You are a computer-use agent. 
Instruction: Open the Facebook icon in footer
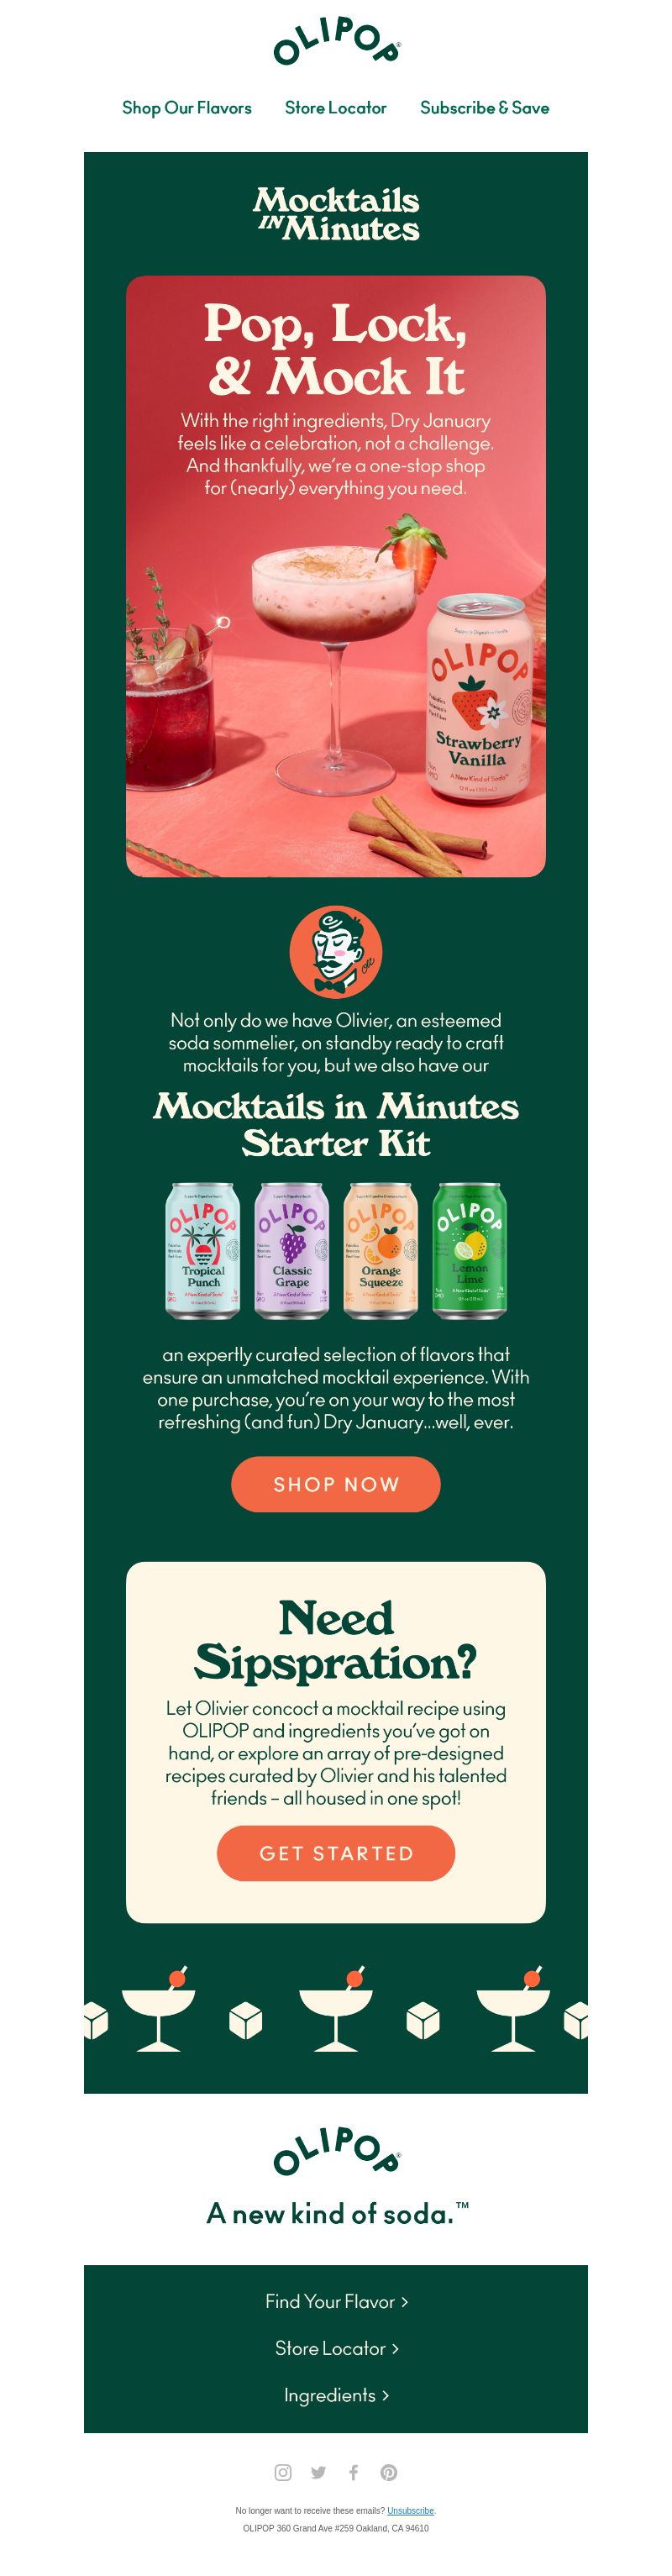click(353, 2472)
